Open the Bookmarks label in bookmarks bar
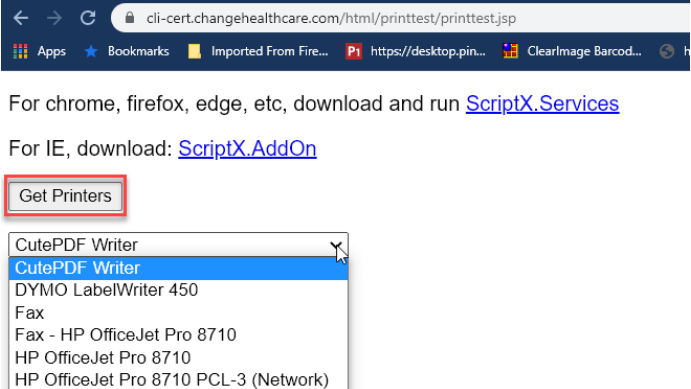 click(x=138, y=52)
